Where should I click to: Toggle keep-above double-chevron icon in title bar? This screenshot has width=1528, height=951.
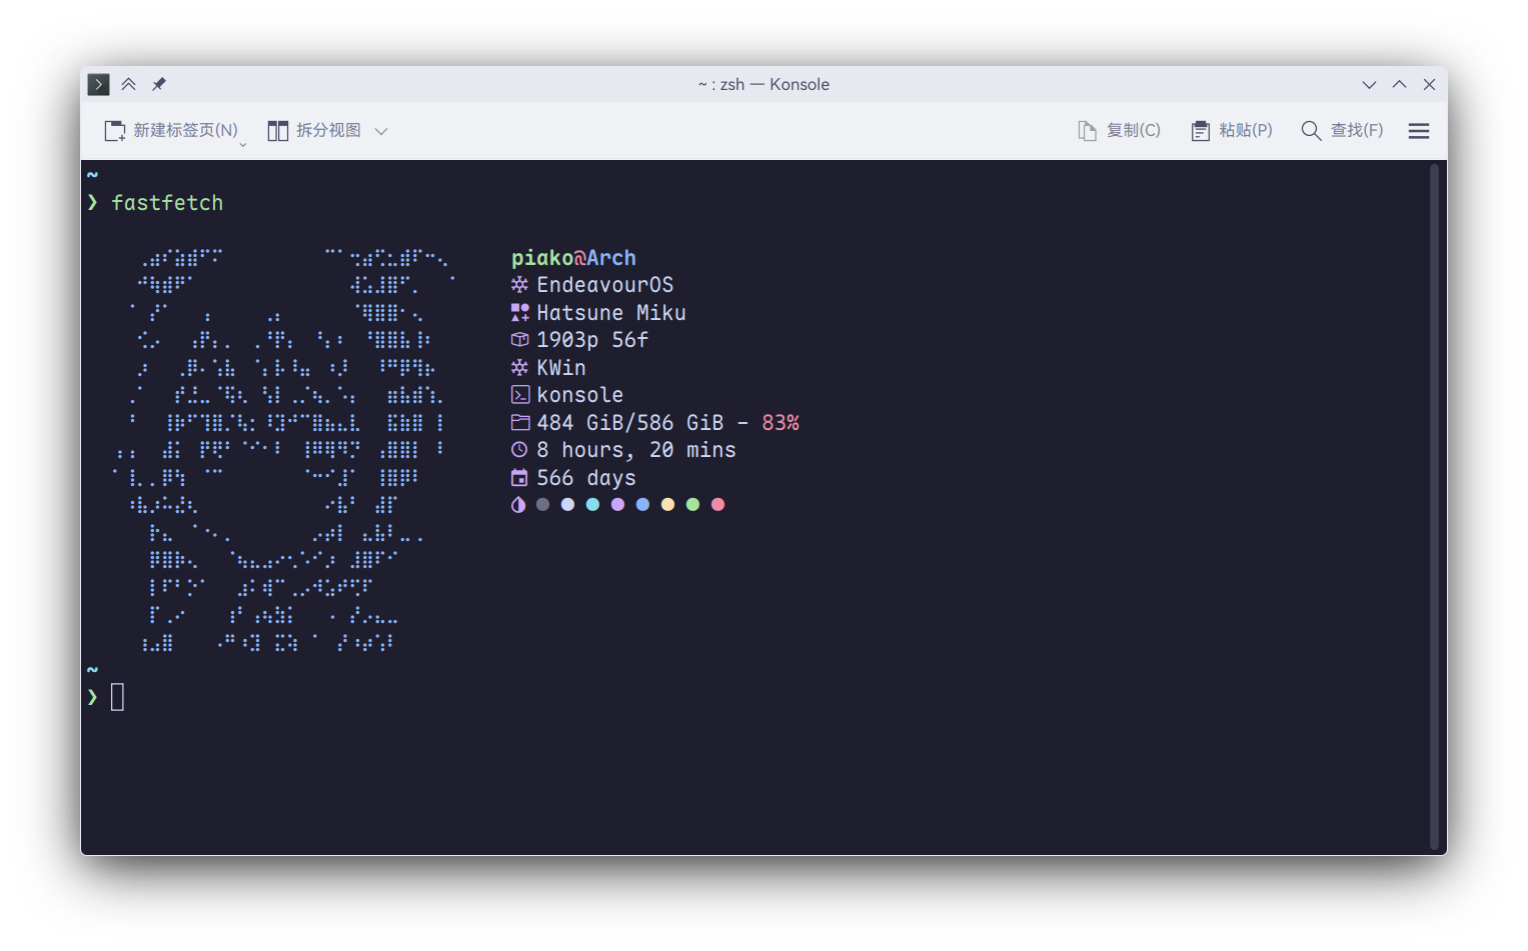(x=129, y=84)
